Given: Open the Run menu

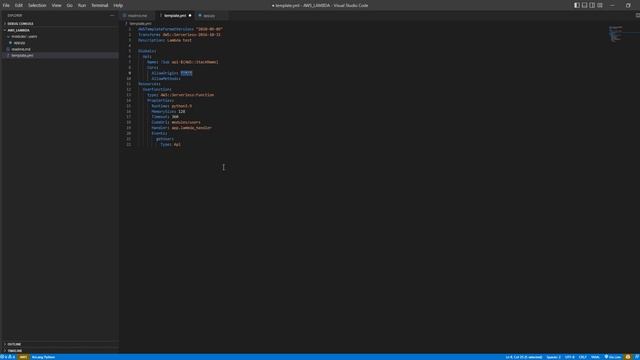Looking at the screenshot, I should (x=82, y=5).
